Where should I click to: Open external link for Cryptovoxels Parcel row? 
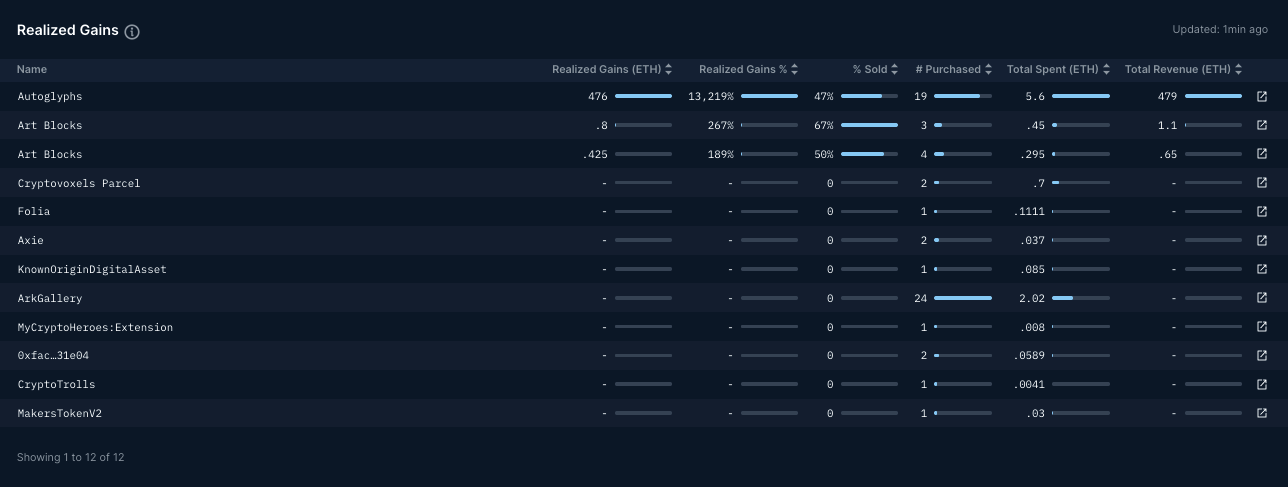pos(1262,183)
